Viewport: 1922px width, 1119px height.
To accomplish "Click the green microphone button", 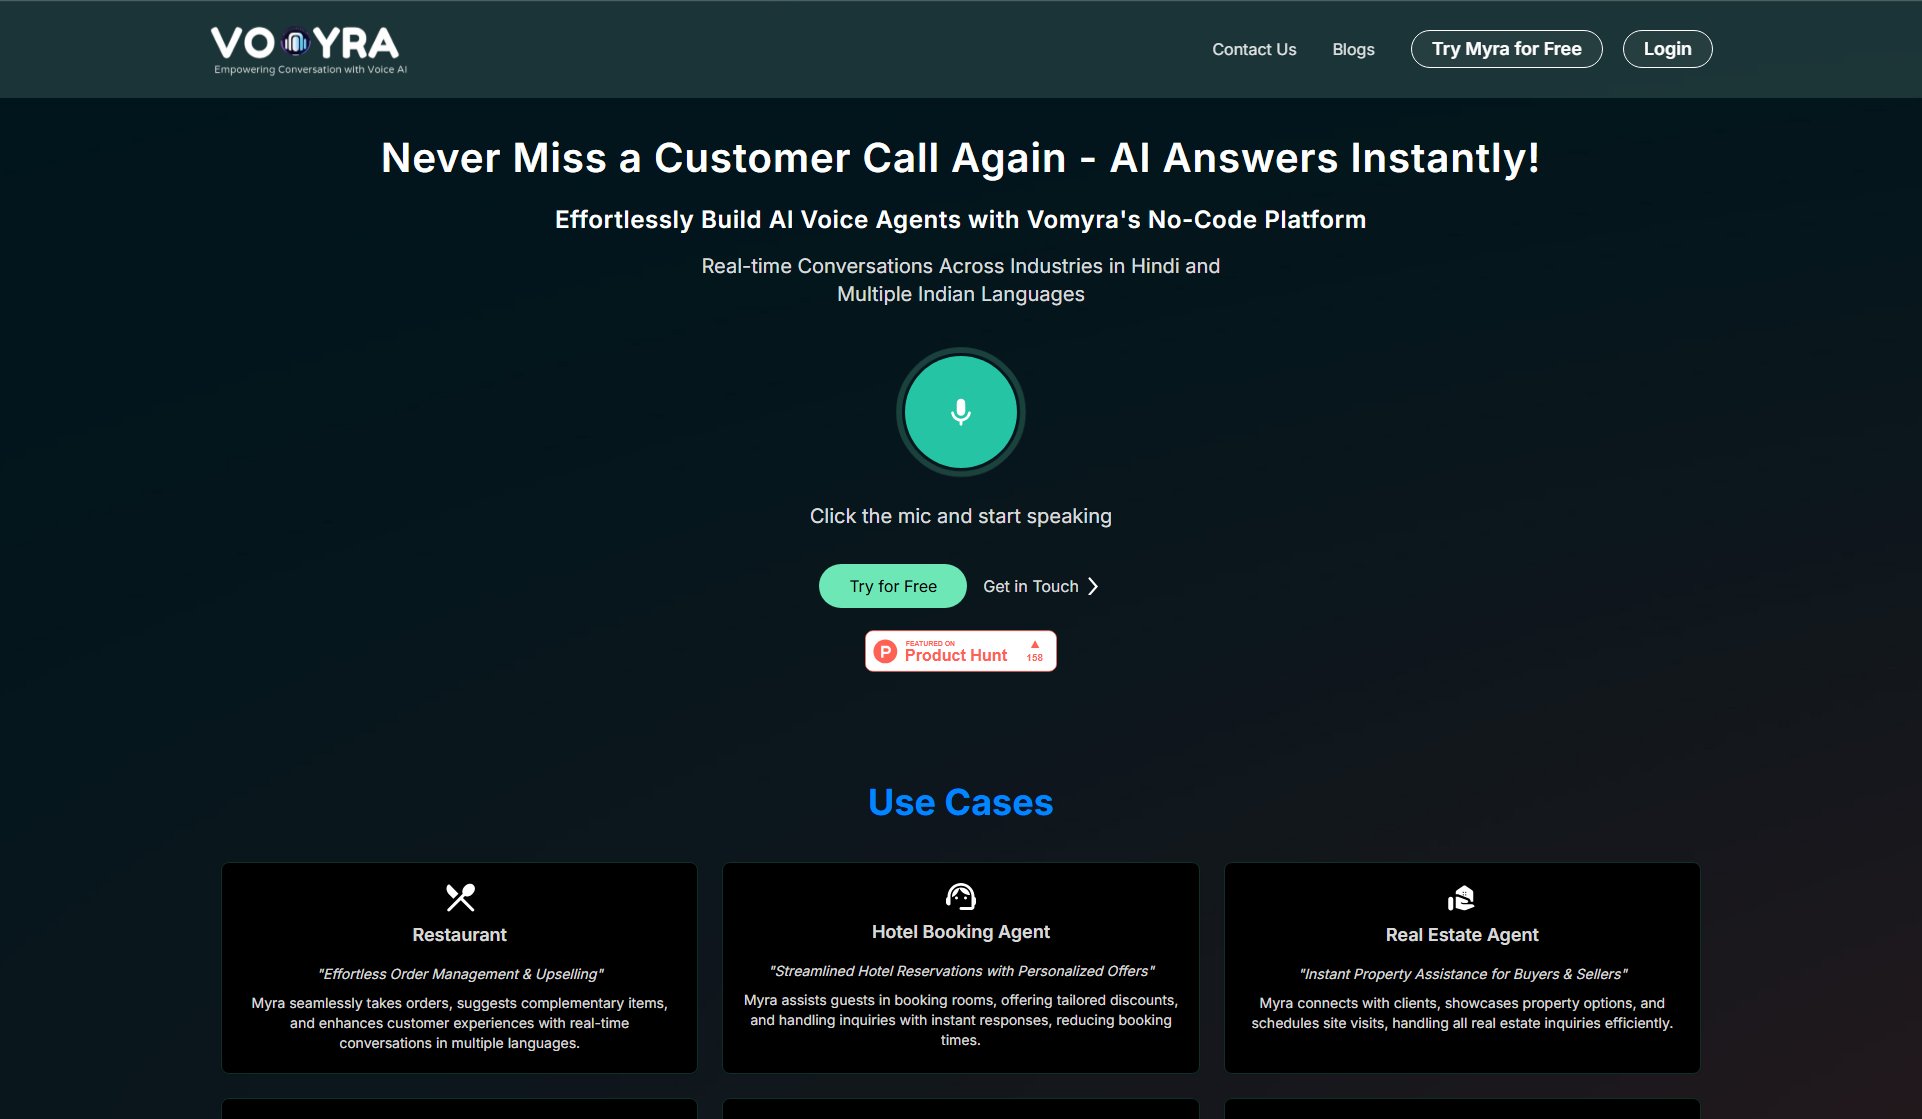I will [x=960, y=412].
